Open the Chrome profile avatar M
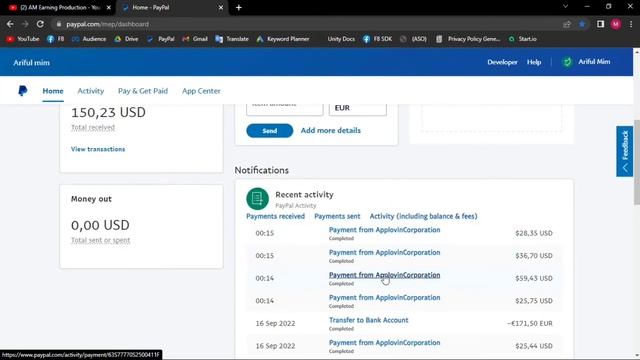 click(616, 24)
